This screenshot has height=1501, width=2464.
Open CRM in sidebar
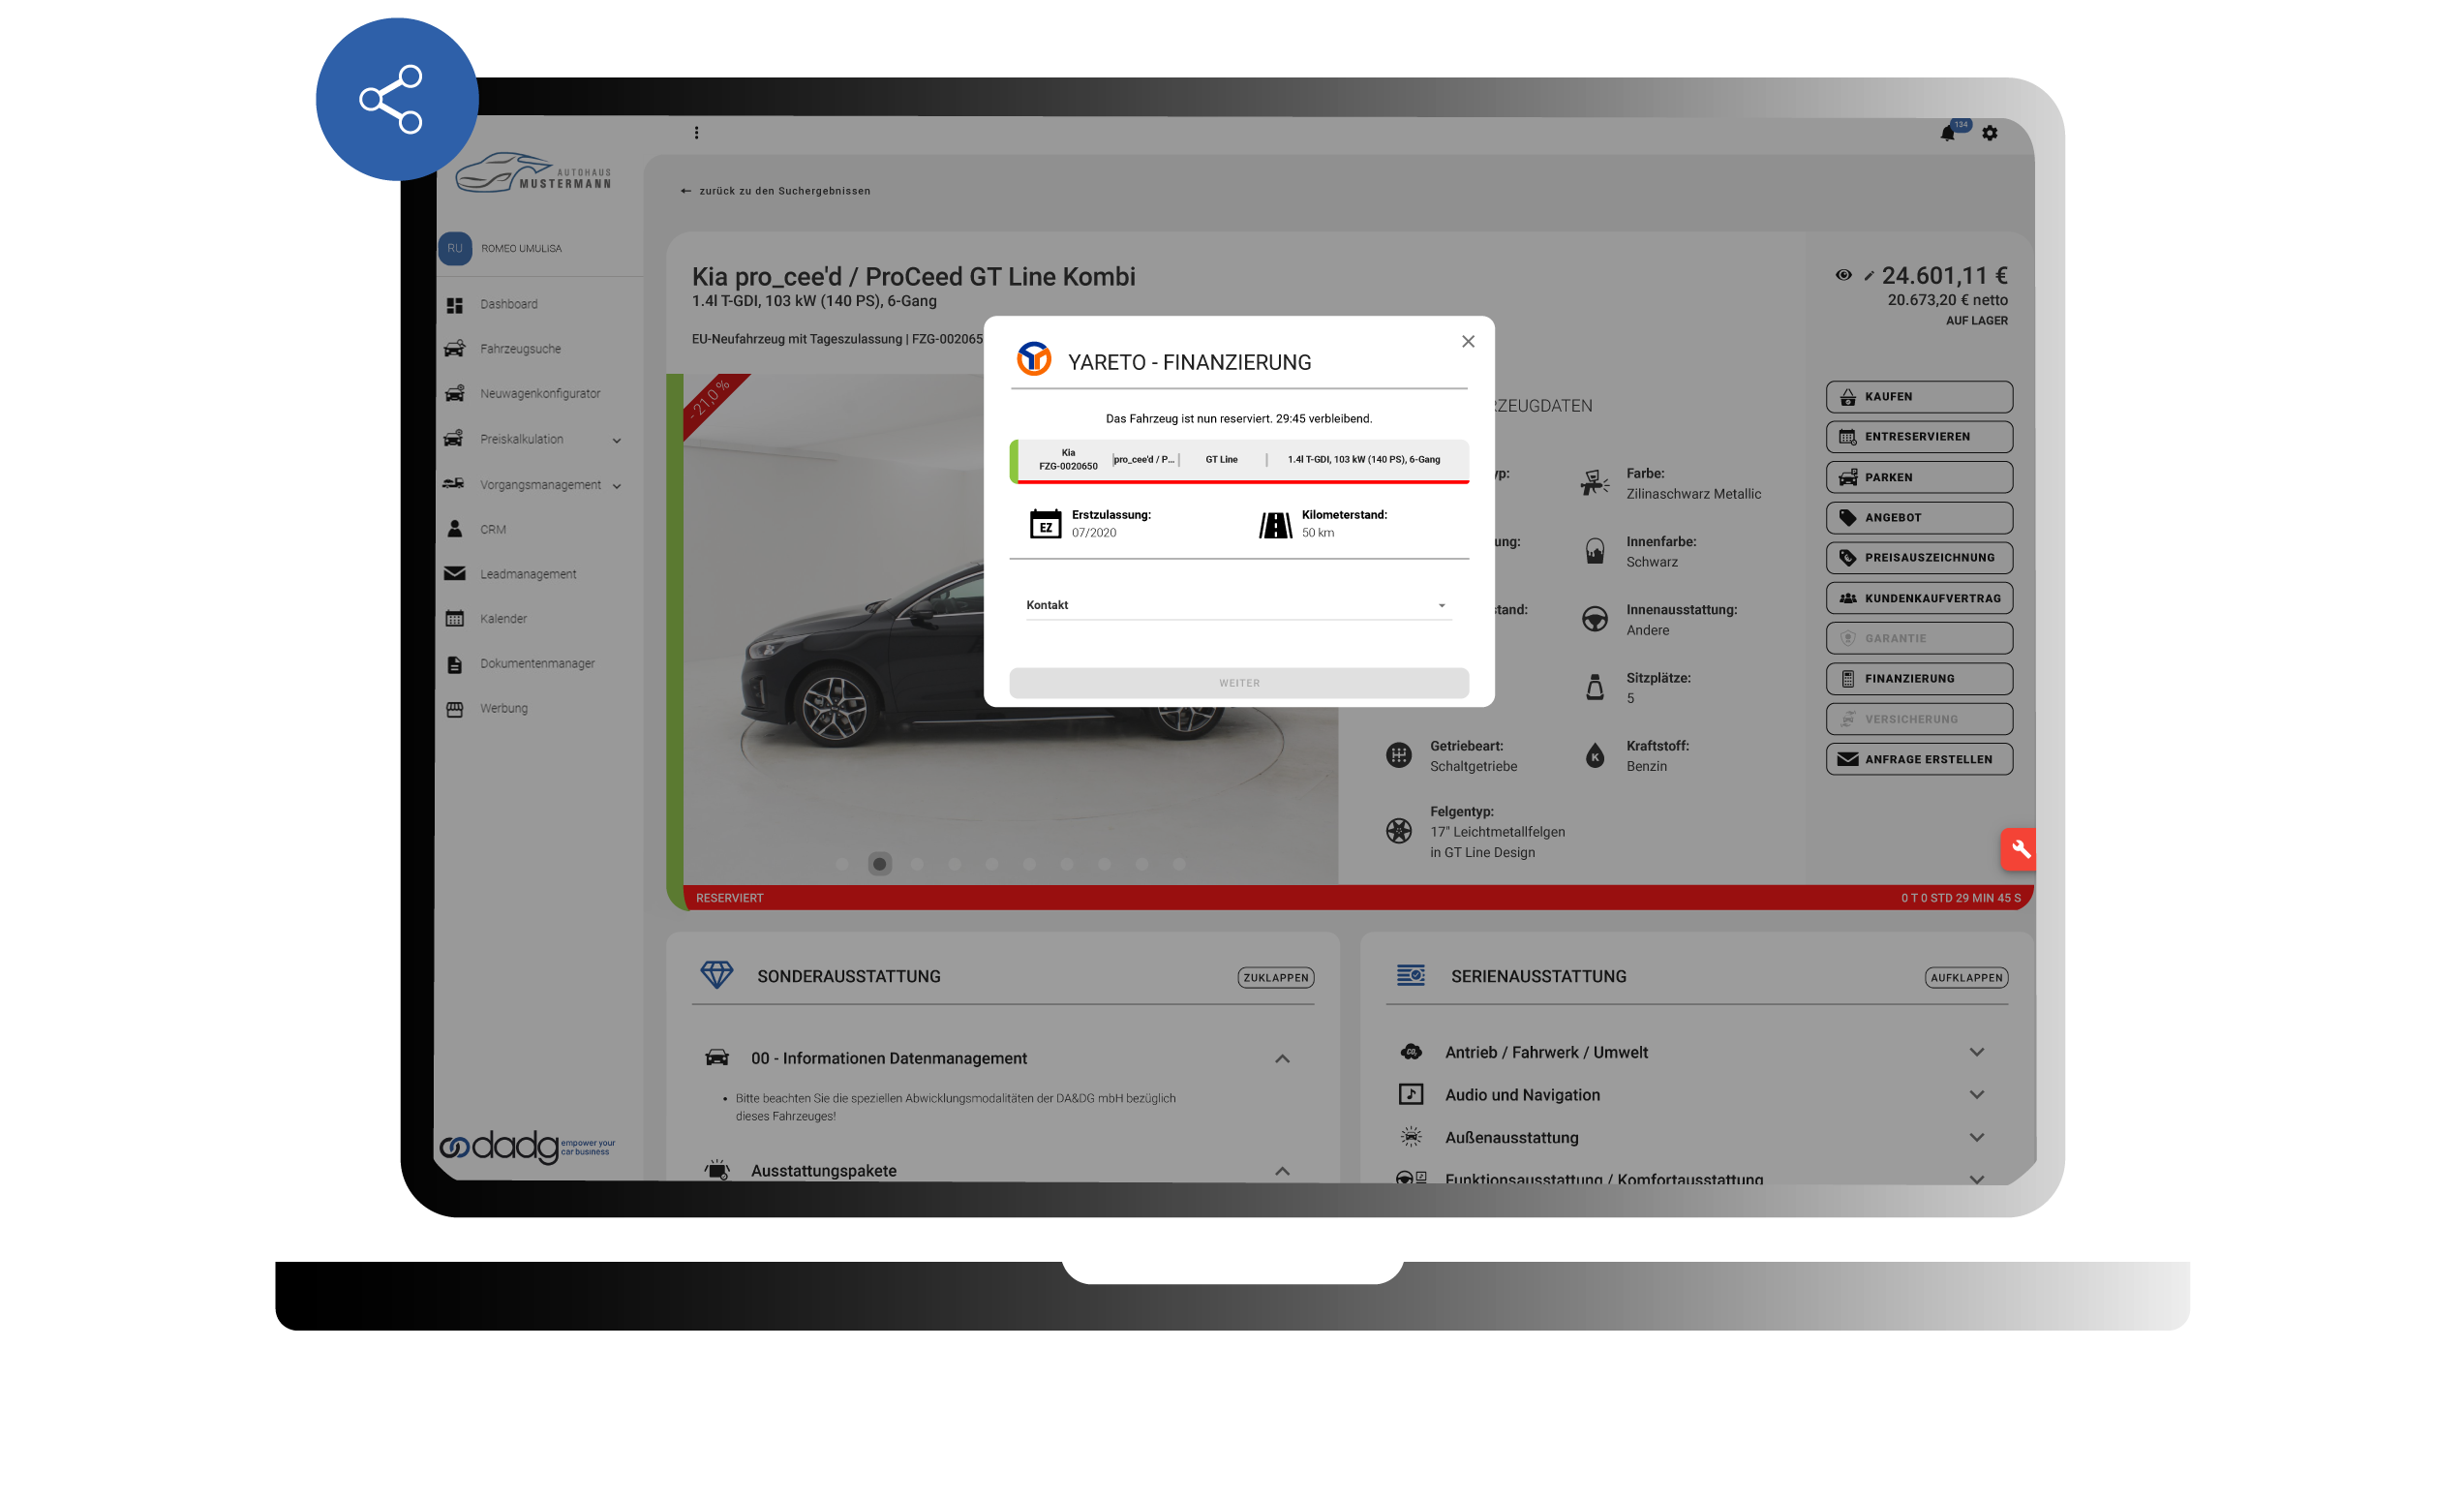(492, 529)
